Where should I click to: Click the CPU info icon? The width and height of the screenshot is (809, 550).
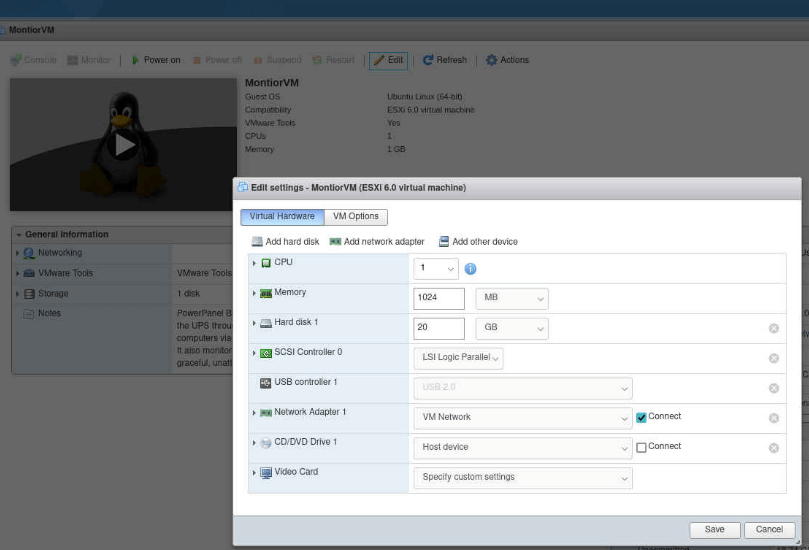tap(470, 269)
